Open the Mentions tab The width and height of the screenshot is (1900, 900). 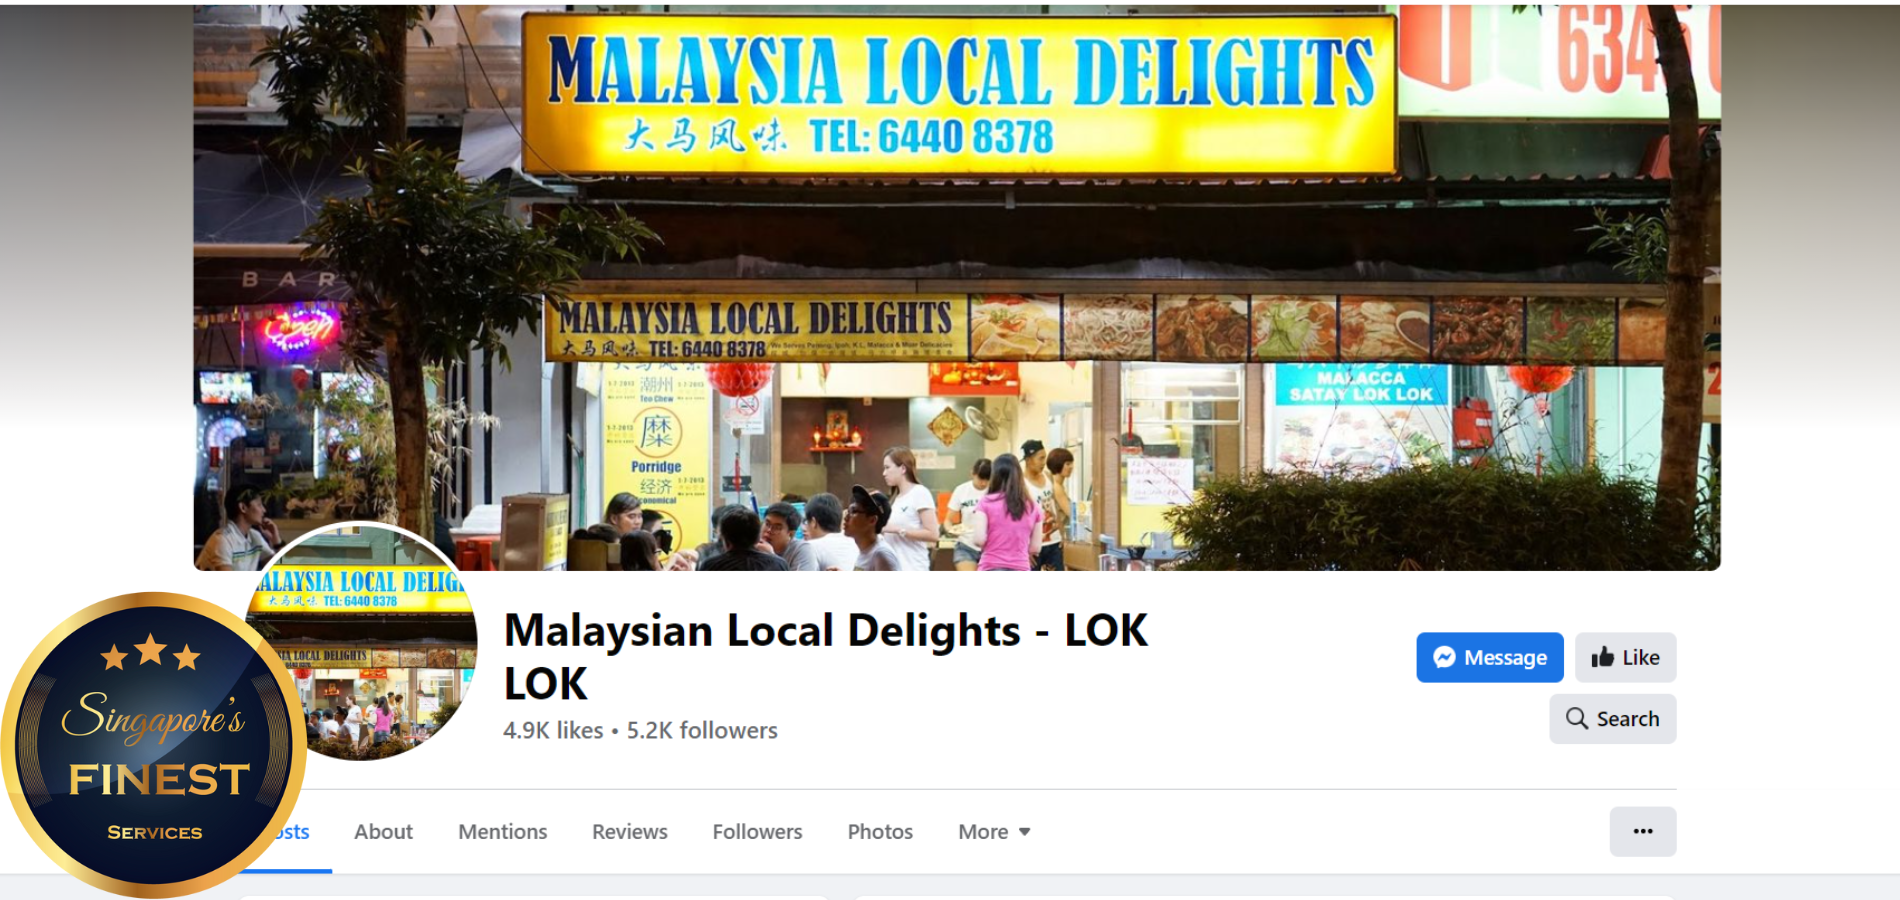pos(502,832)
